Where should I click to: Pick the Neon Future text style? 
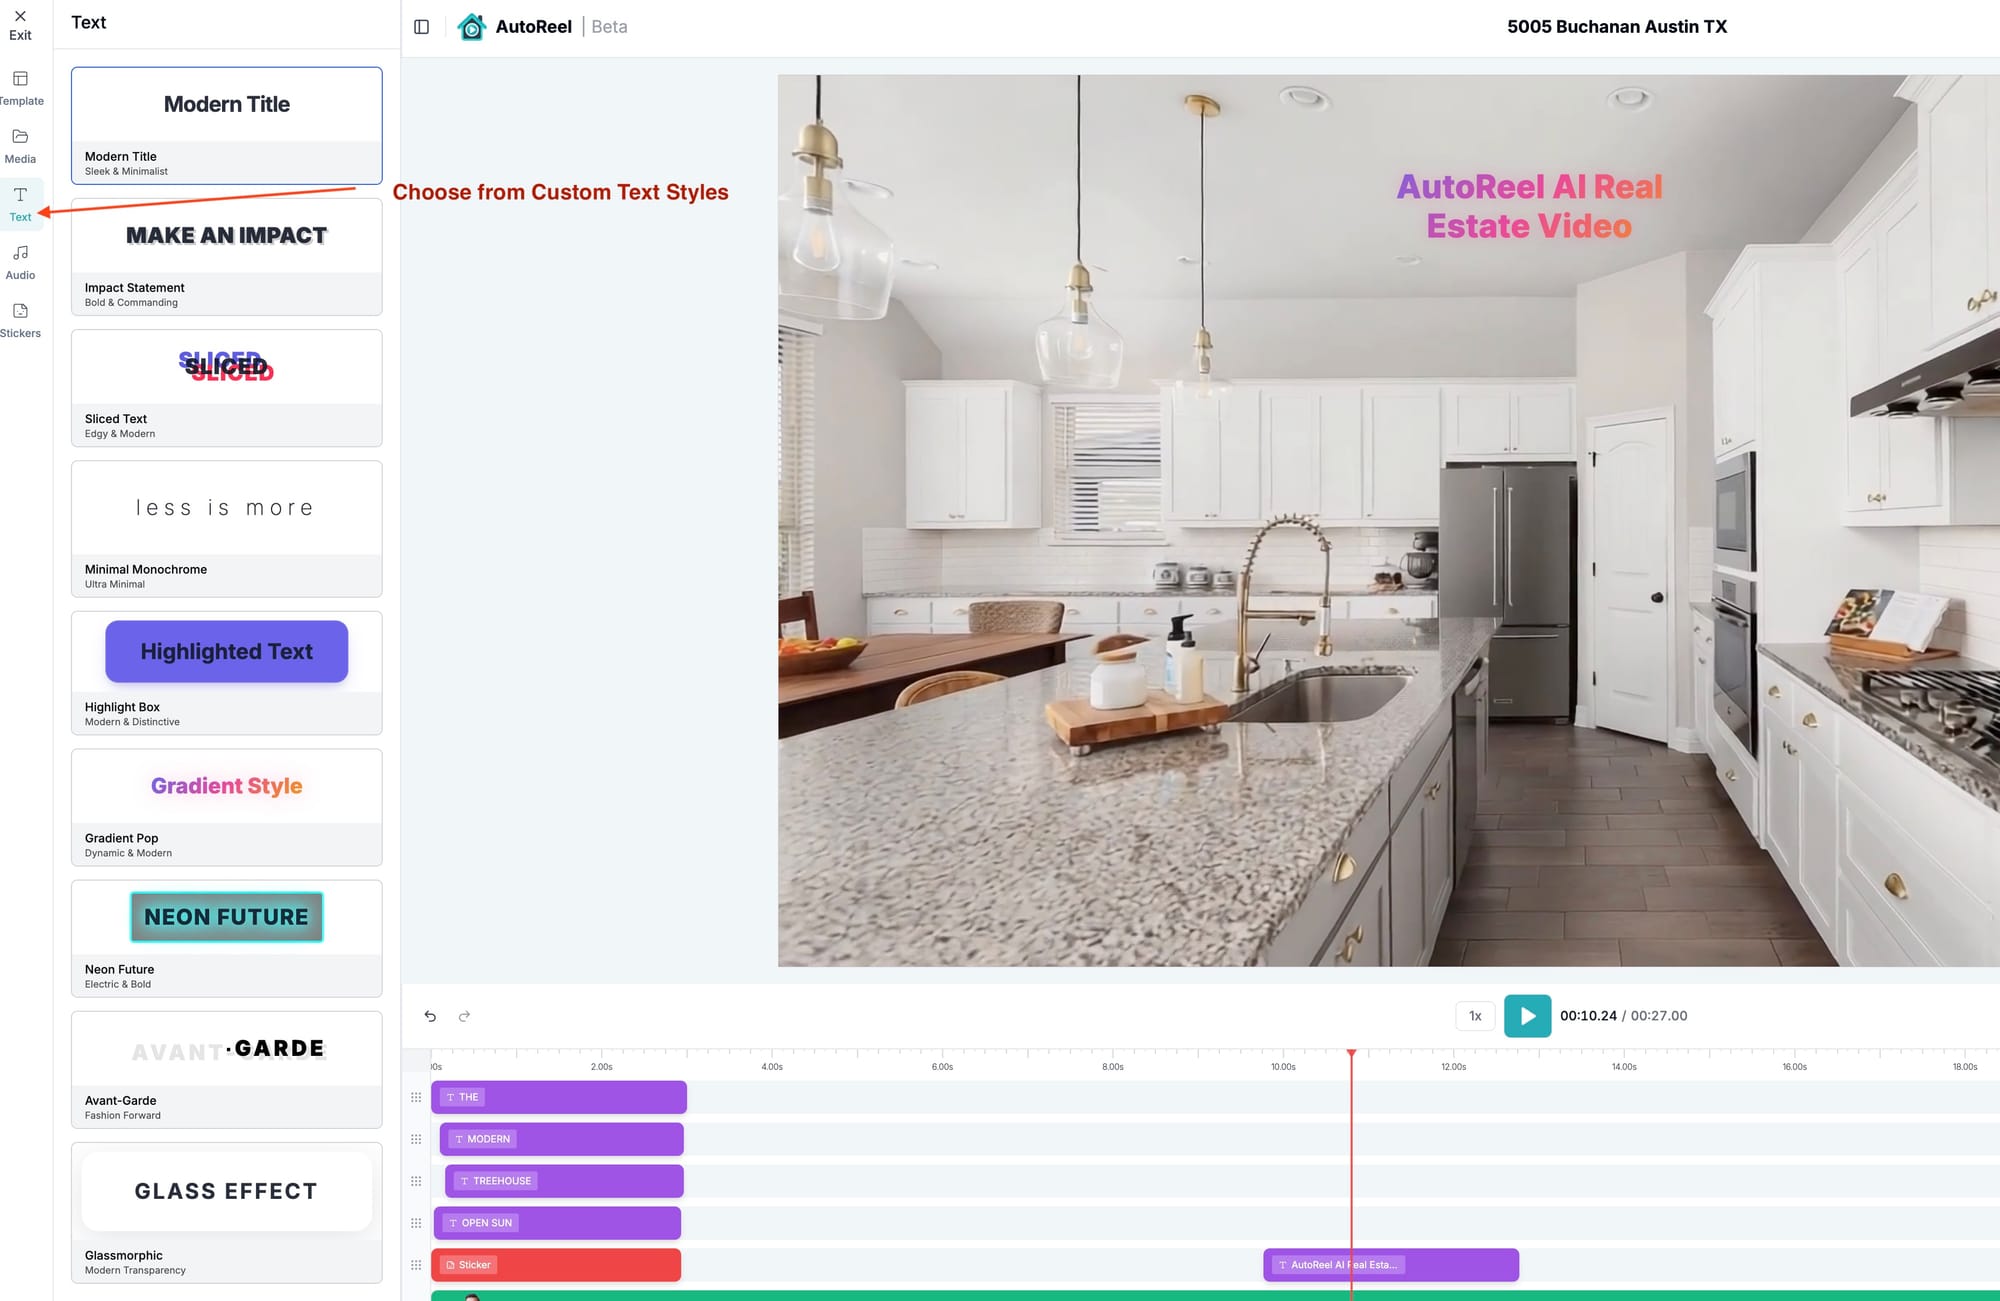pyautogui.click(x=227, y=937)
